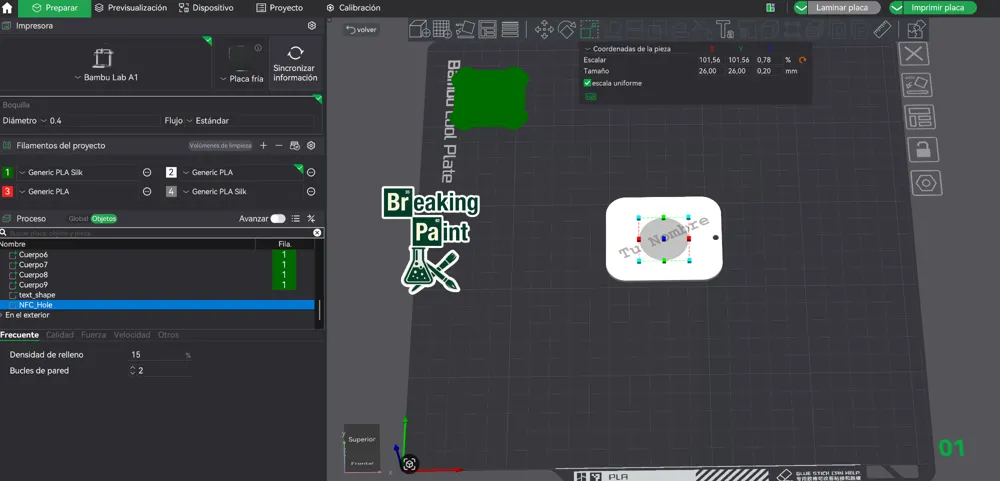Open filament settings gear icon
1000x481 pixels.
point(311,145)
